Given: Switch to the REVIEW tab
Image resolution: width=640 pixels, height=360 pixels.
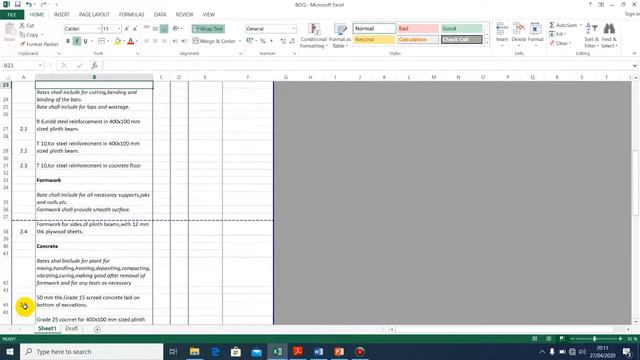Looking at the screenshot, I should click(x=184, y=15).
